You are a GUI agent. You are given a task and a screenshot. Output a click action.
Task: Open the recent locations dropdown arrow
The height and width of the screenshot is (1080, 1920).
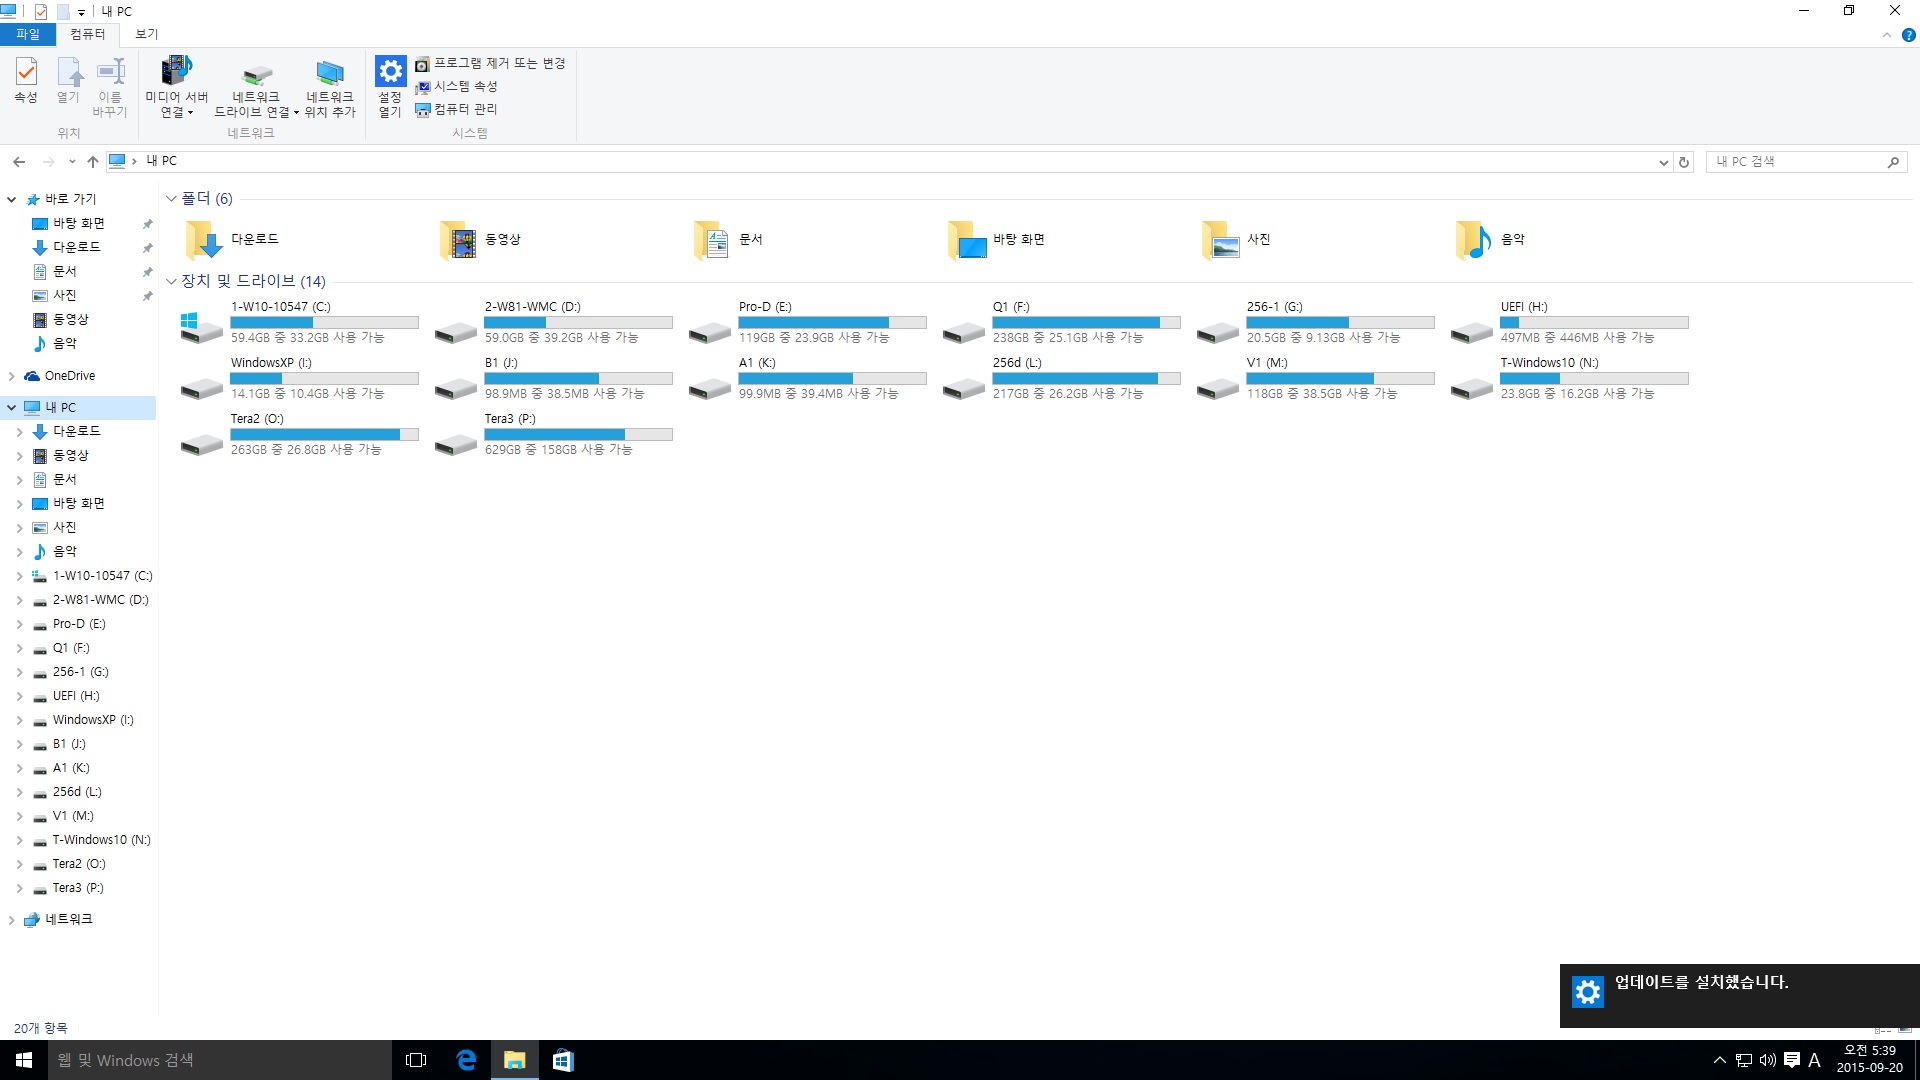pyautogui.click(x=72, y=161)
